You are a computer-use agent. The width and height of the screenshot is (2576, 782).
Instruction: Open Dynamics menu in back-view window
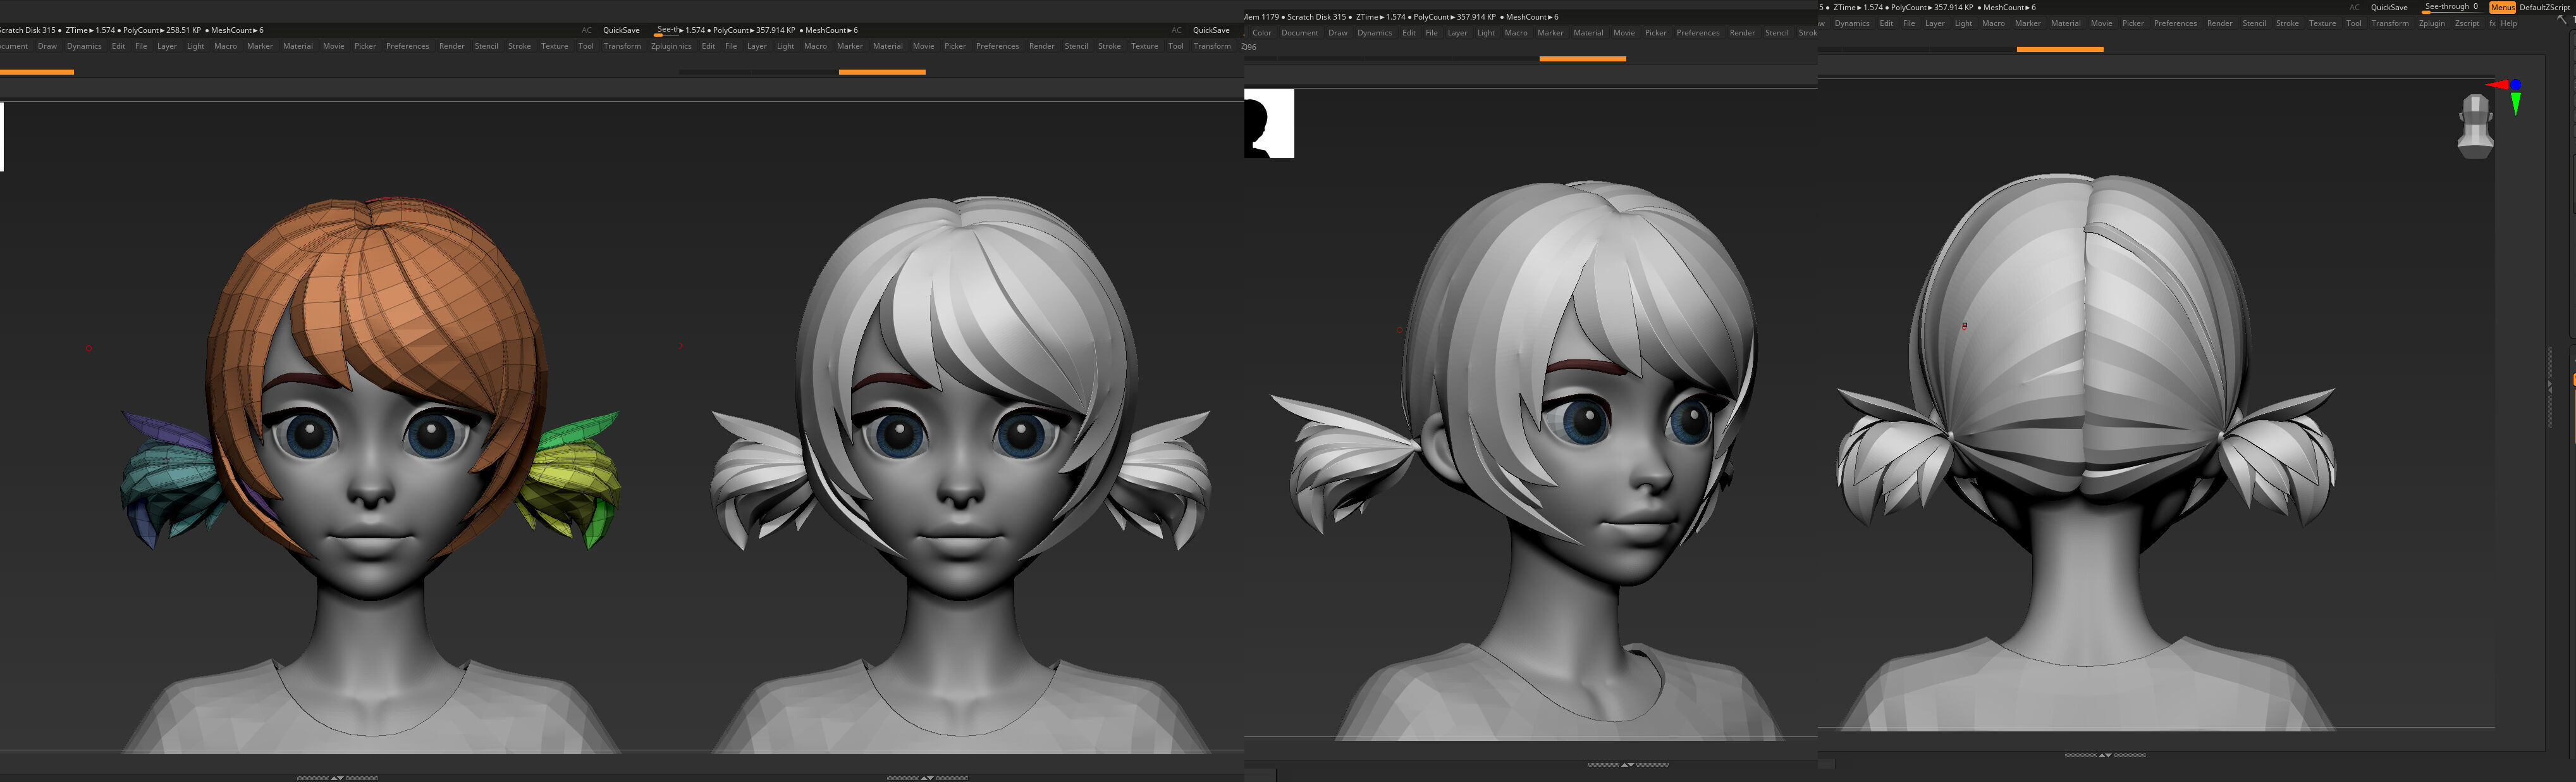coord(1852,23)
